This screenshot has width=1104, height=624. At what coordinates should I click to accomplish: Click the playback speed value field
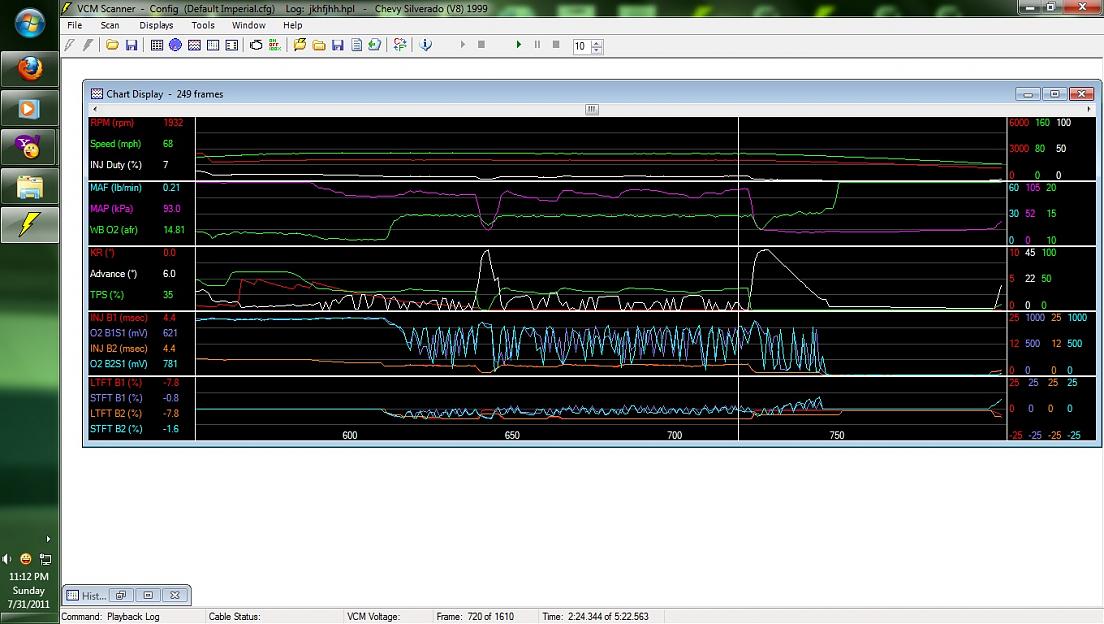(x=581, y=46)
